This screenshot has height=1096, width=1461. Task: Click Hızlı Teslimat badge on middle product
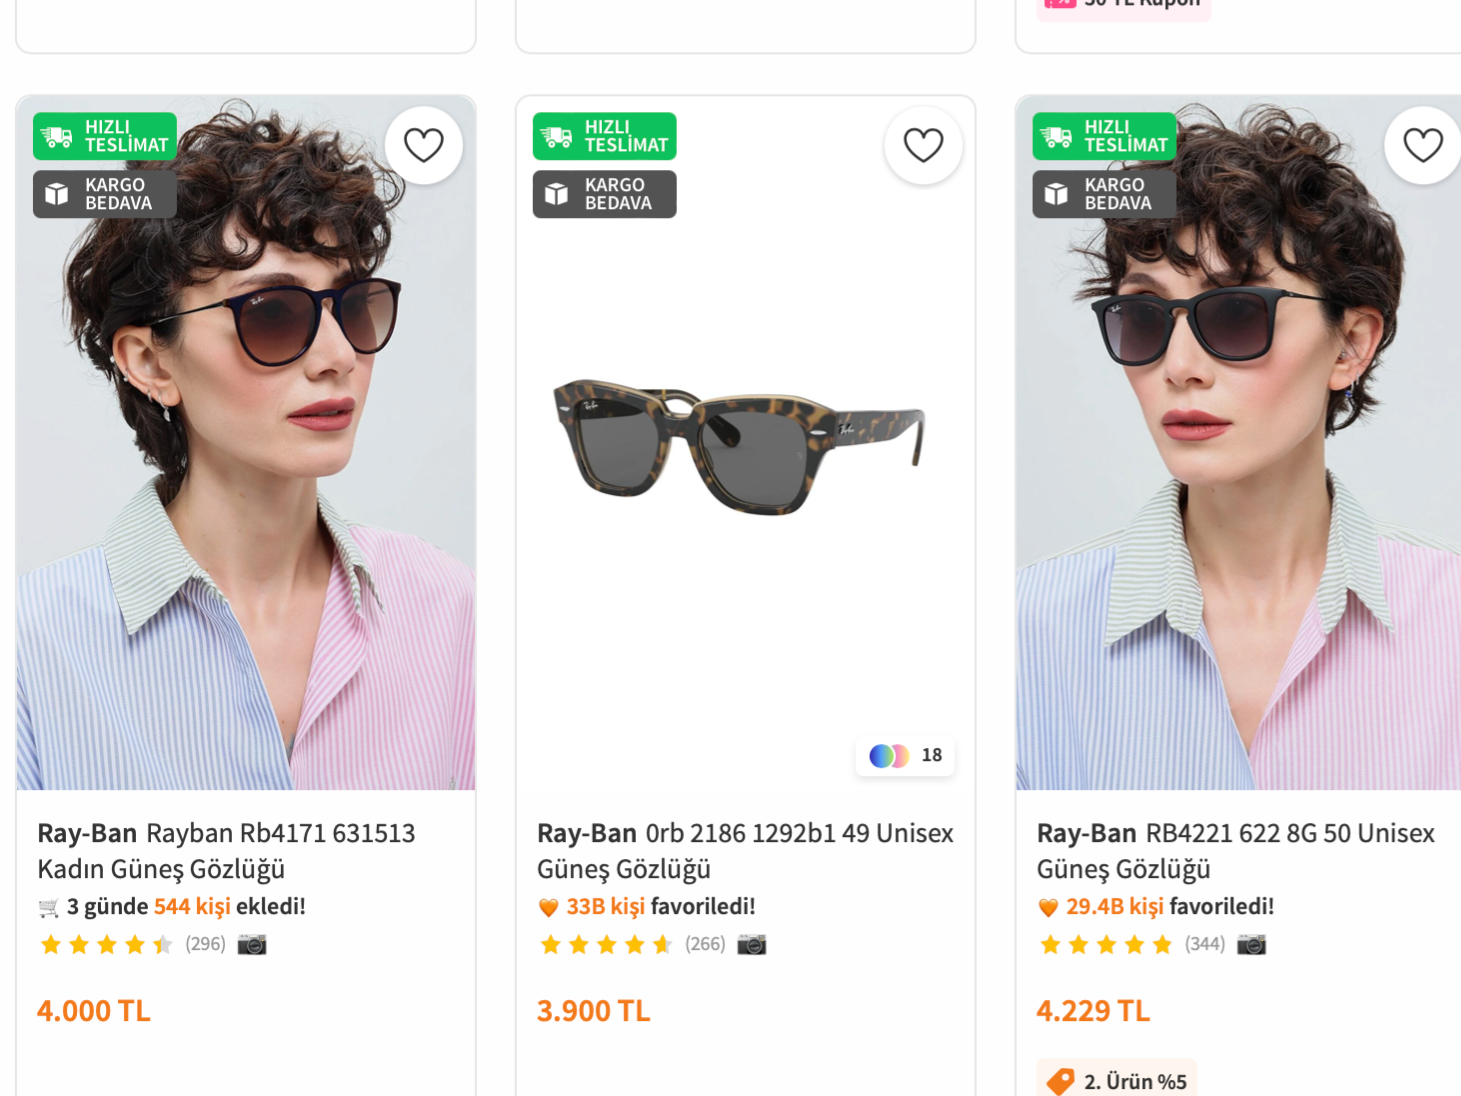605,136
